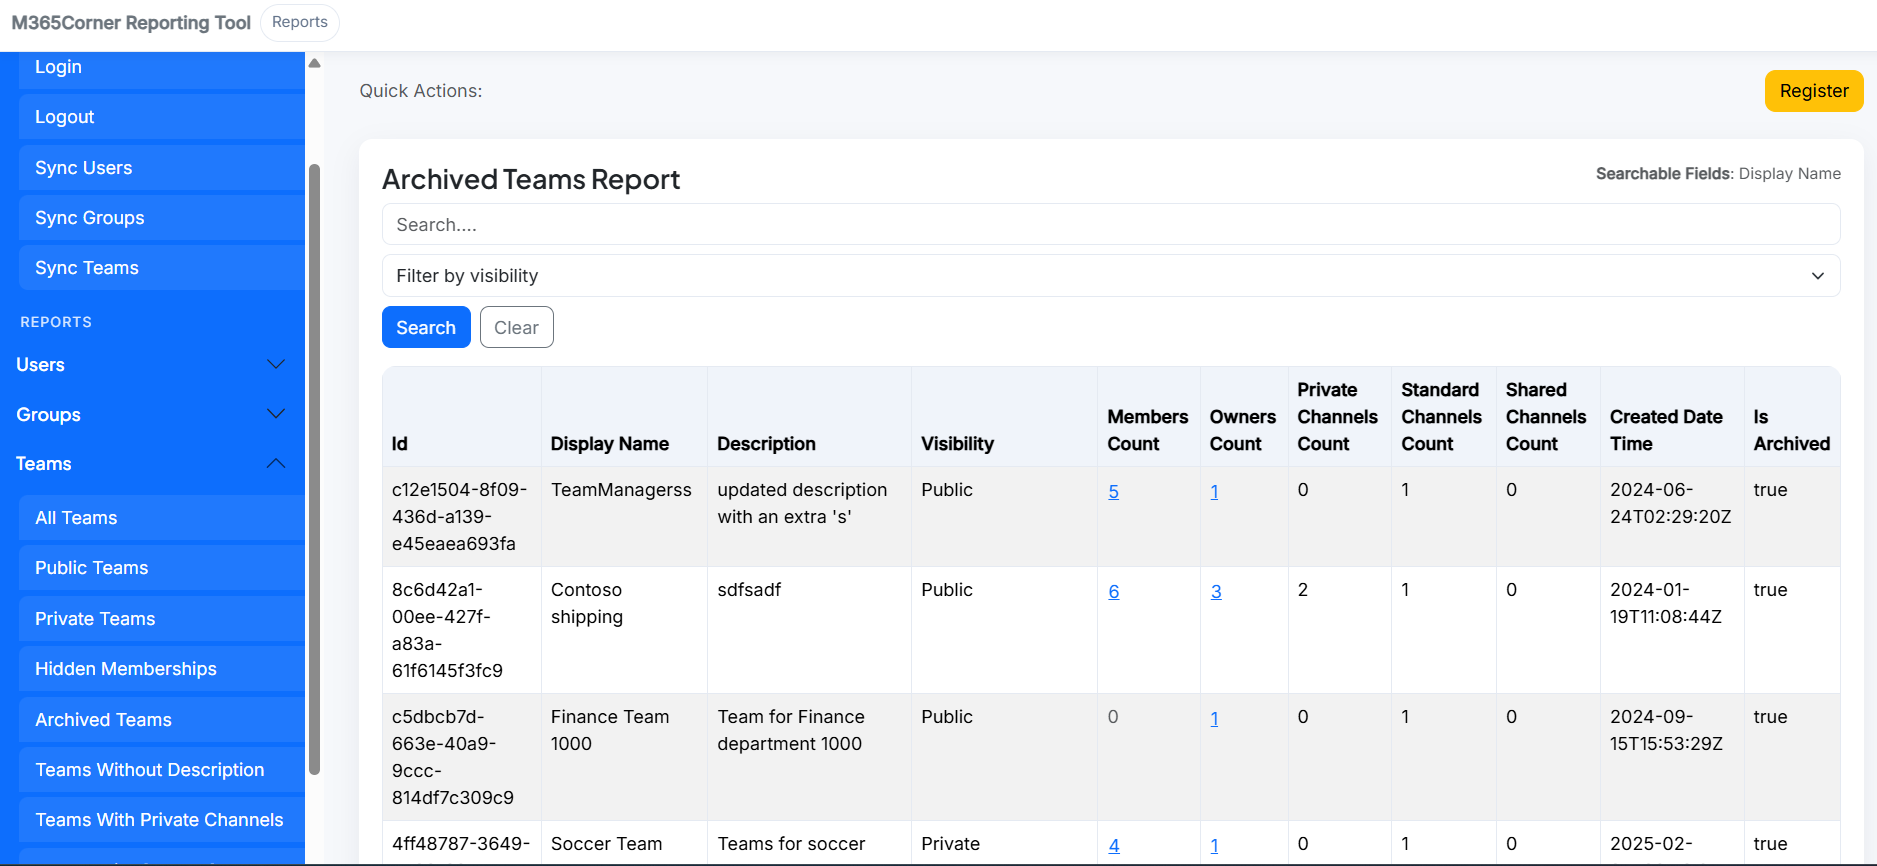The width and height of the screenshot is (1877, 866).
Task: Click the yellow Register button
Action: click(1813, 91)
